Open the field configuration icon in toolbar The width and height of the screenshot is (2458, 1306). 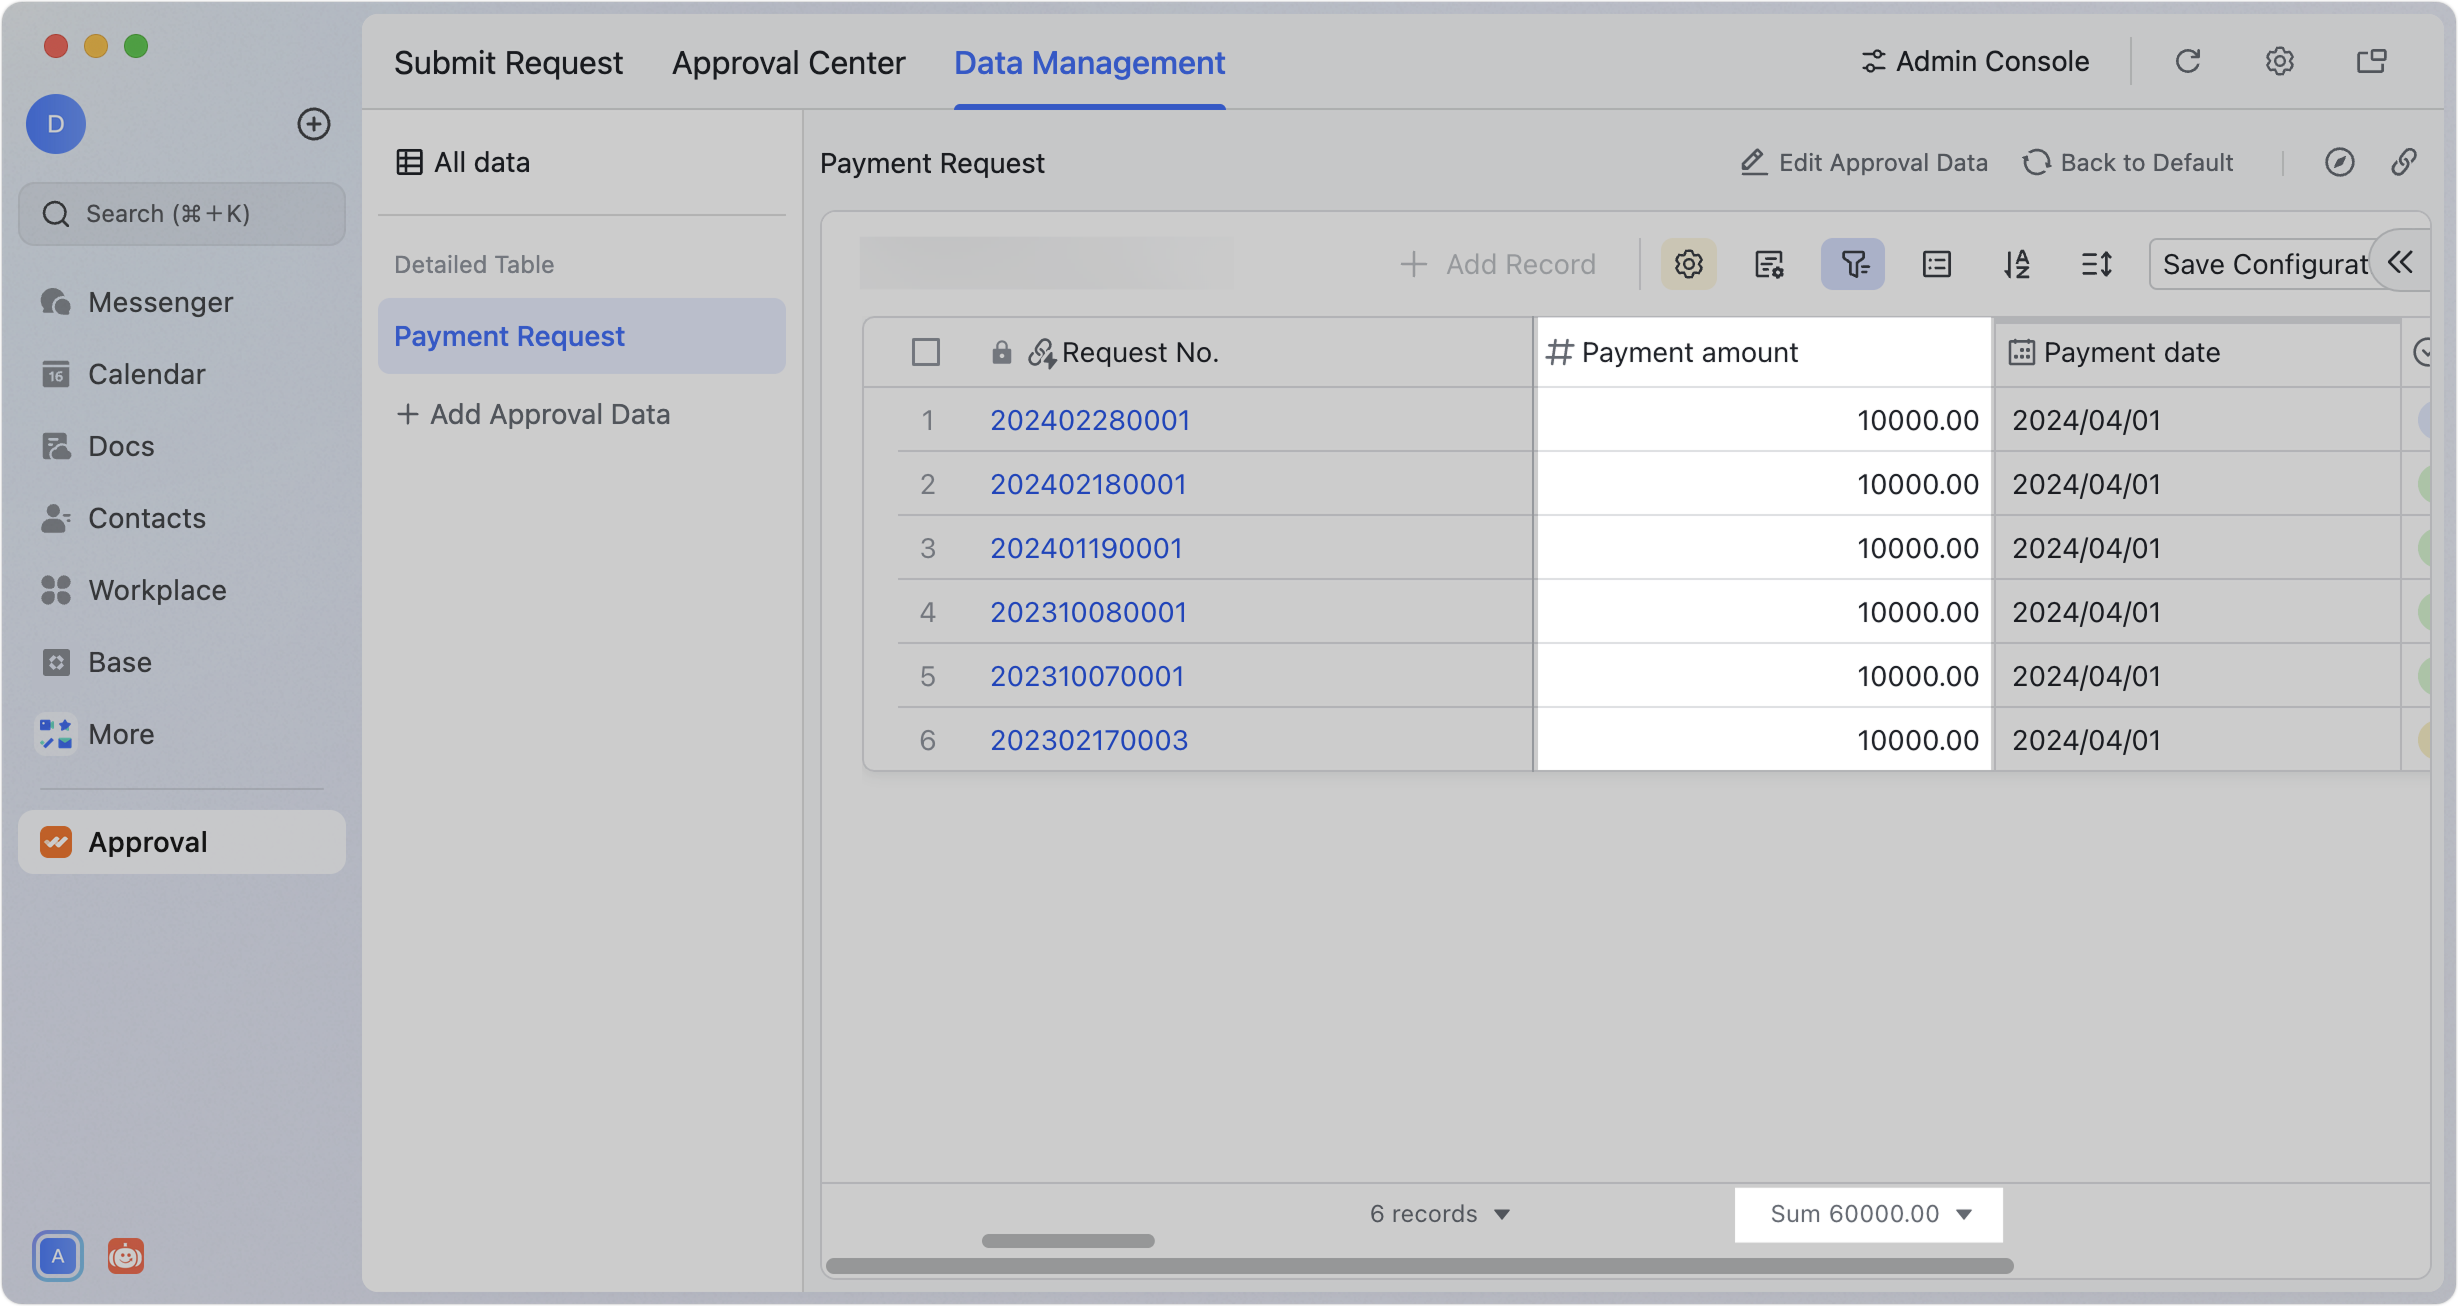point(1769,264)
